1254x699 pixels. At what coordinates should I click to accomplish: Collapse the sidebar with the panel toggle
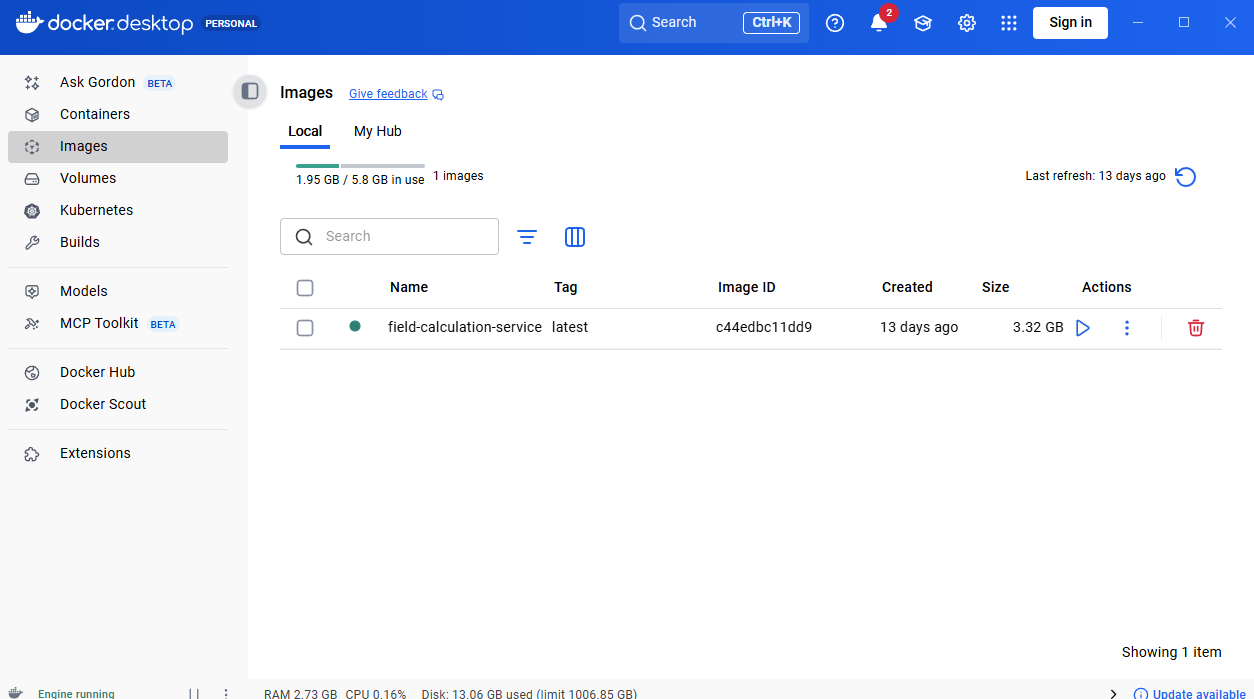(250, 91)
